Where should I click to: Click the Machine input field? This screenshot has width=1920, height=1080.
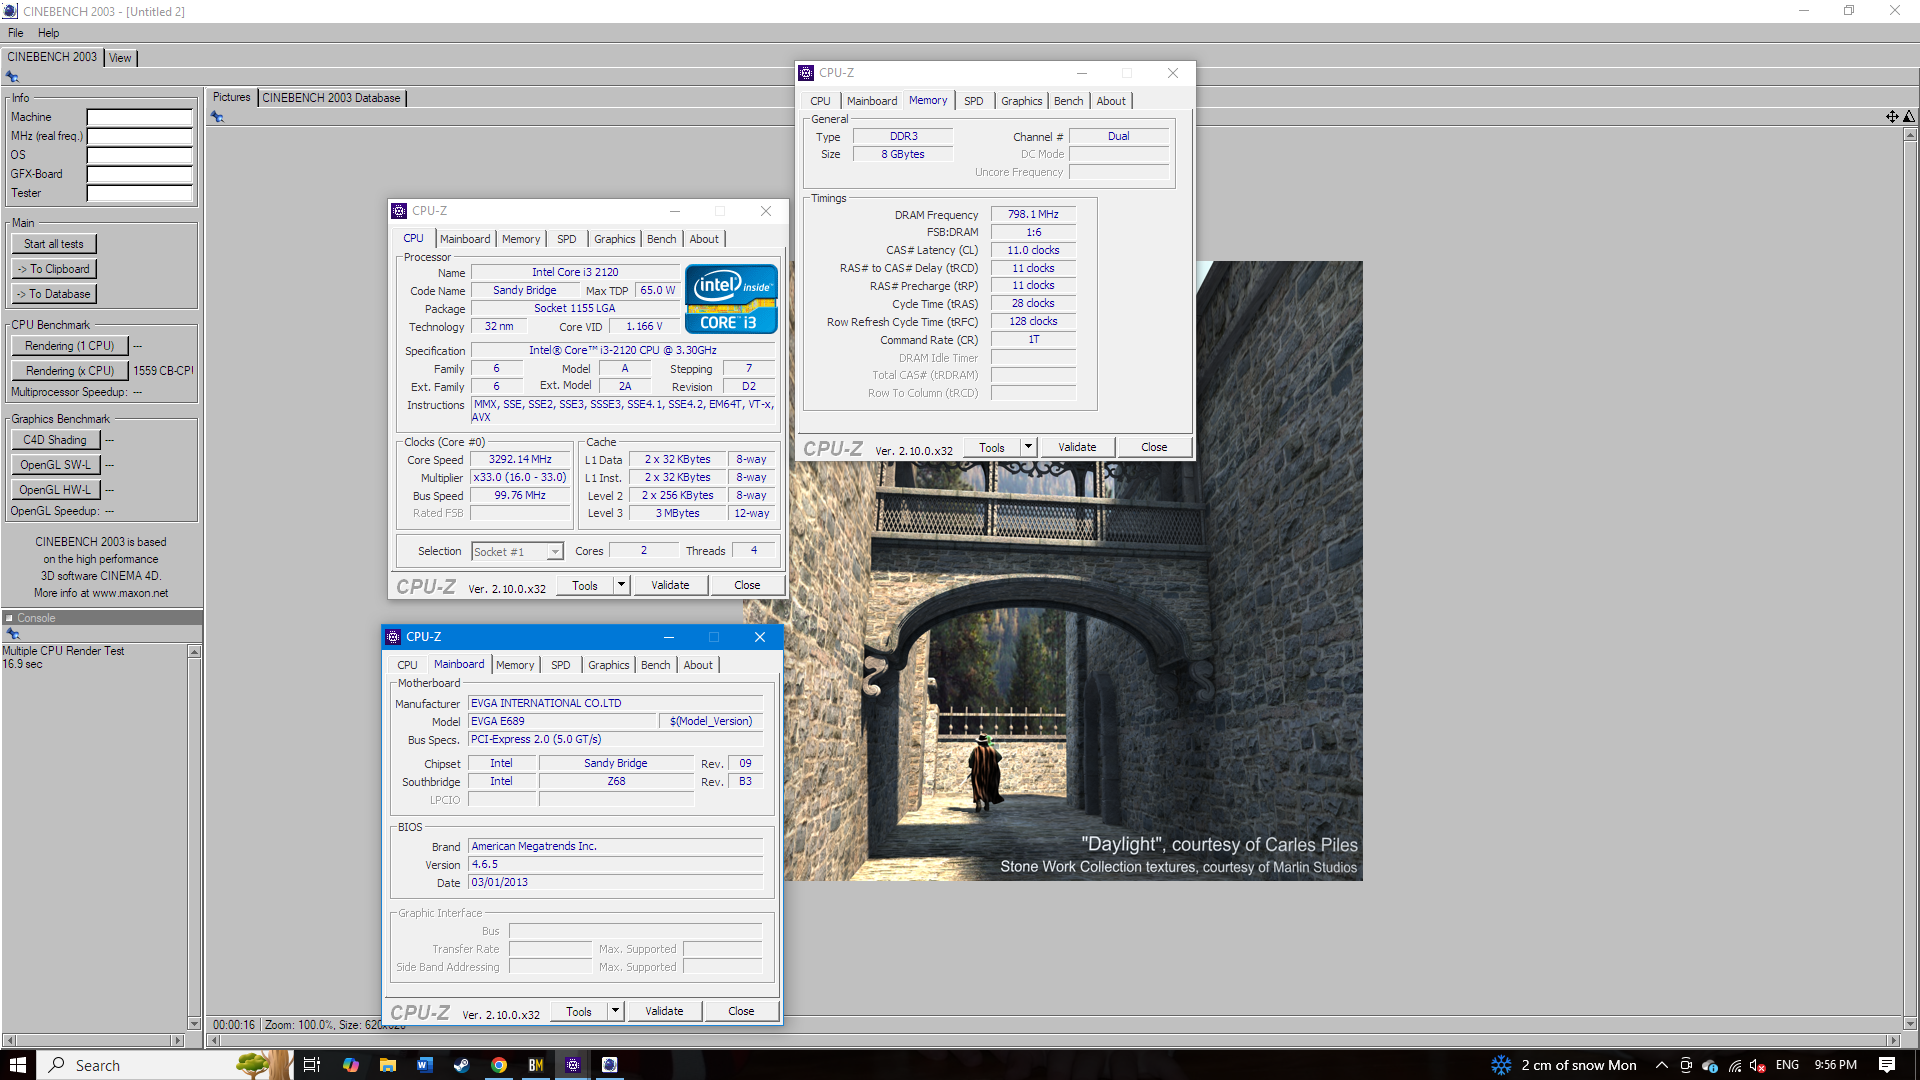point(139,117)
